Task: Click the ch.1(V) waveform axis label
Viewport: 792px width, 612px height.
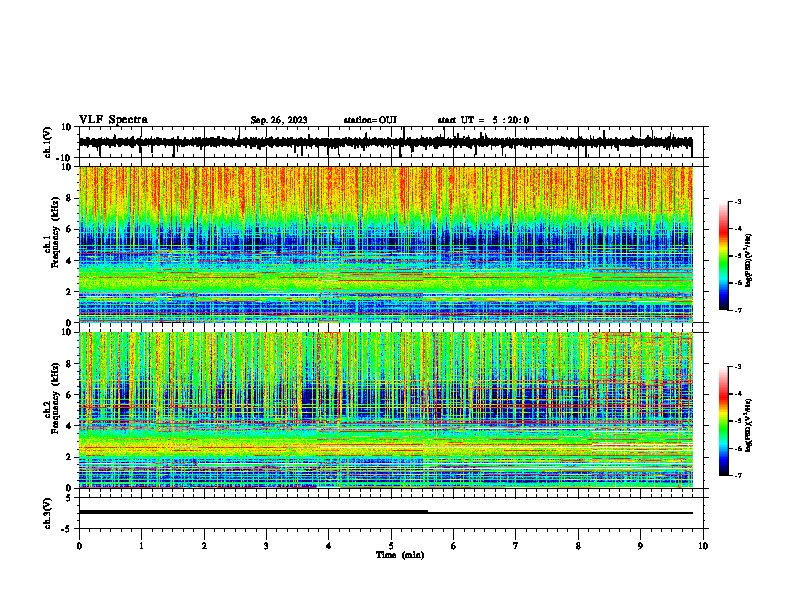Action: [48, 142]
